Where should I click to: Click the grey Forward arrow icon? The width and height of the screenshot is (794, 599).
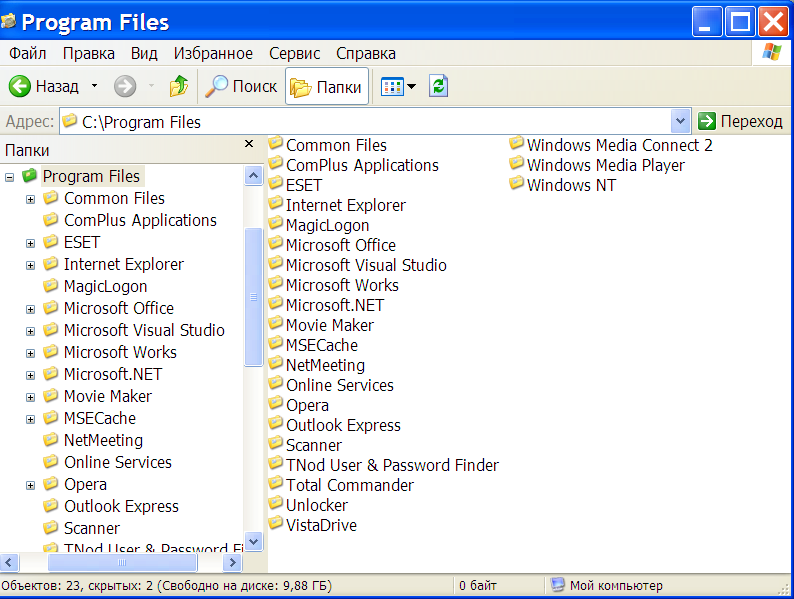pyautogui.click(x=125, y=86)
